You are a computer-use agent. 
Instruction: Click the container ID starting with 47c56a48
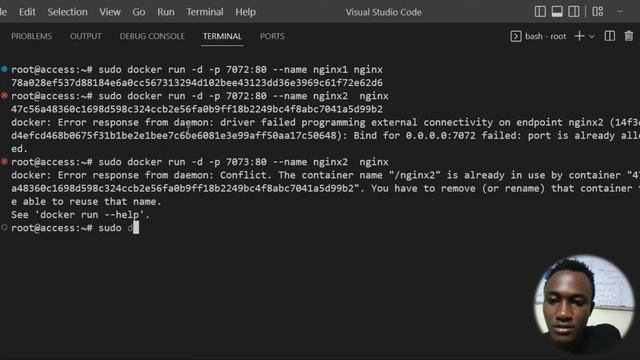[197, 109]
